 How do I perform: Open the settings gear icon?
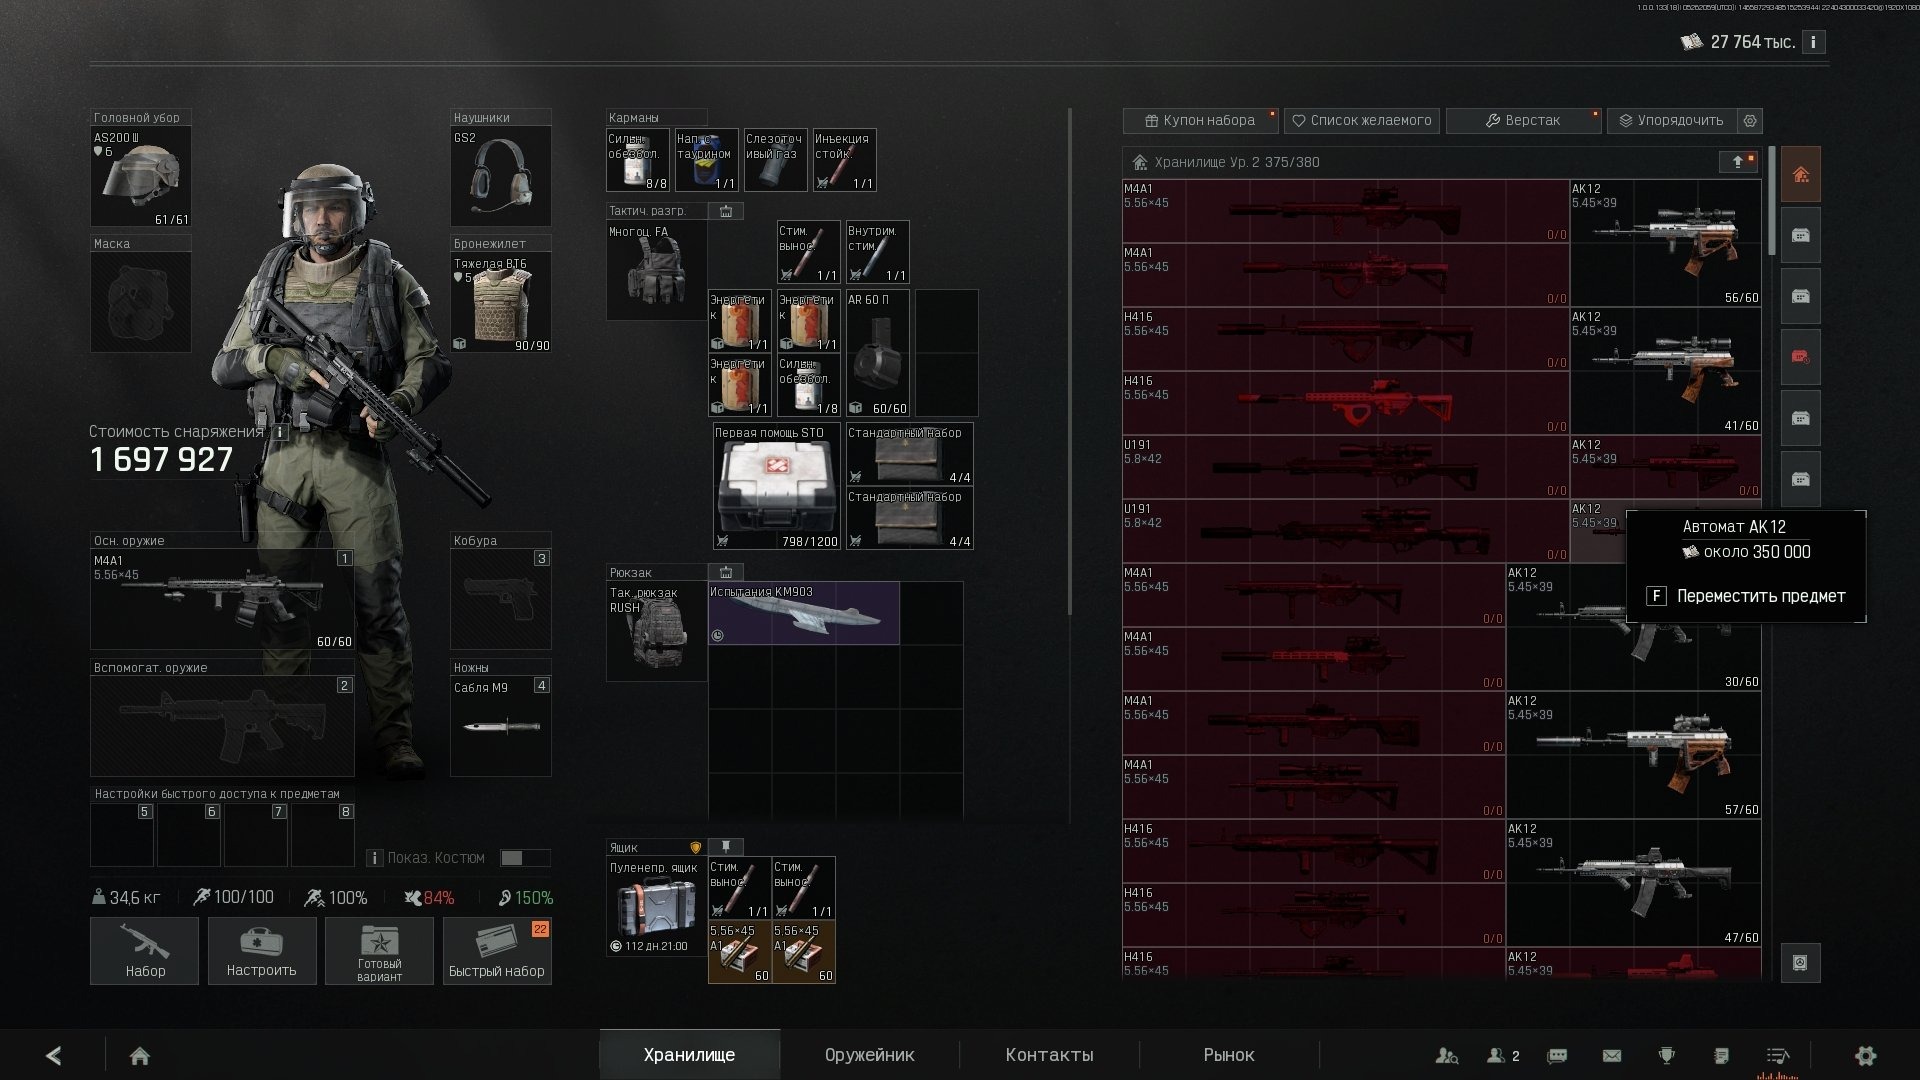[1865, 1055]
